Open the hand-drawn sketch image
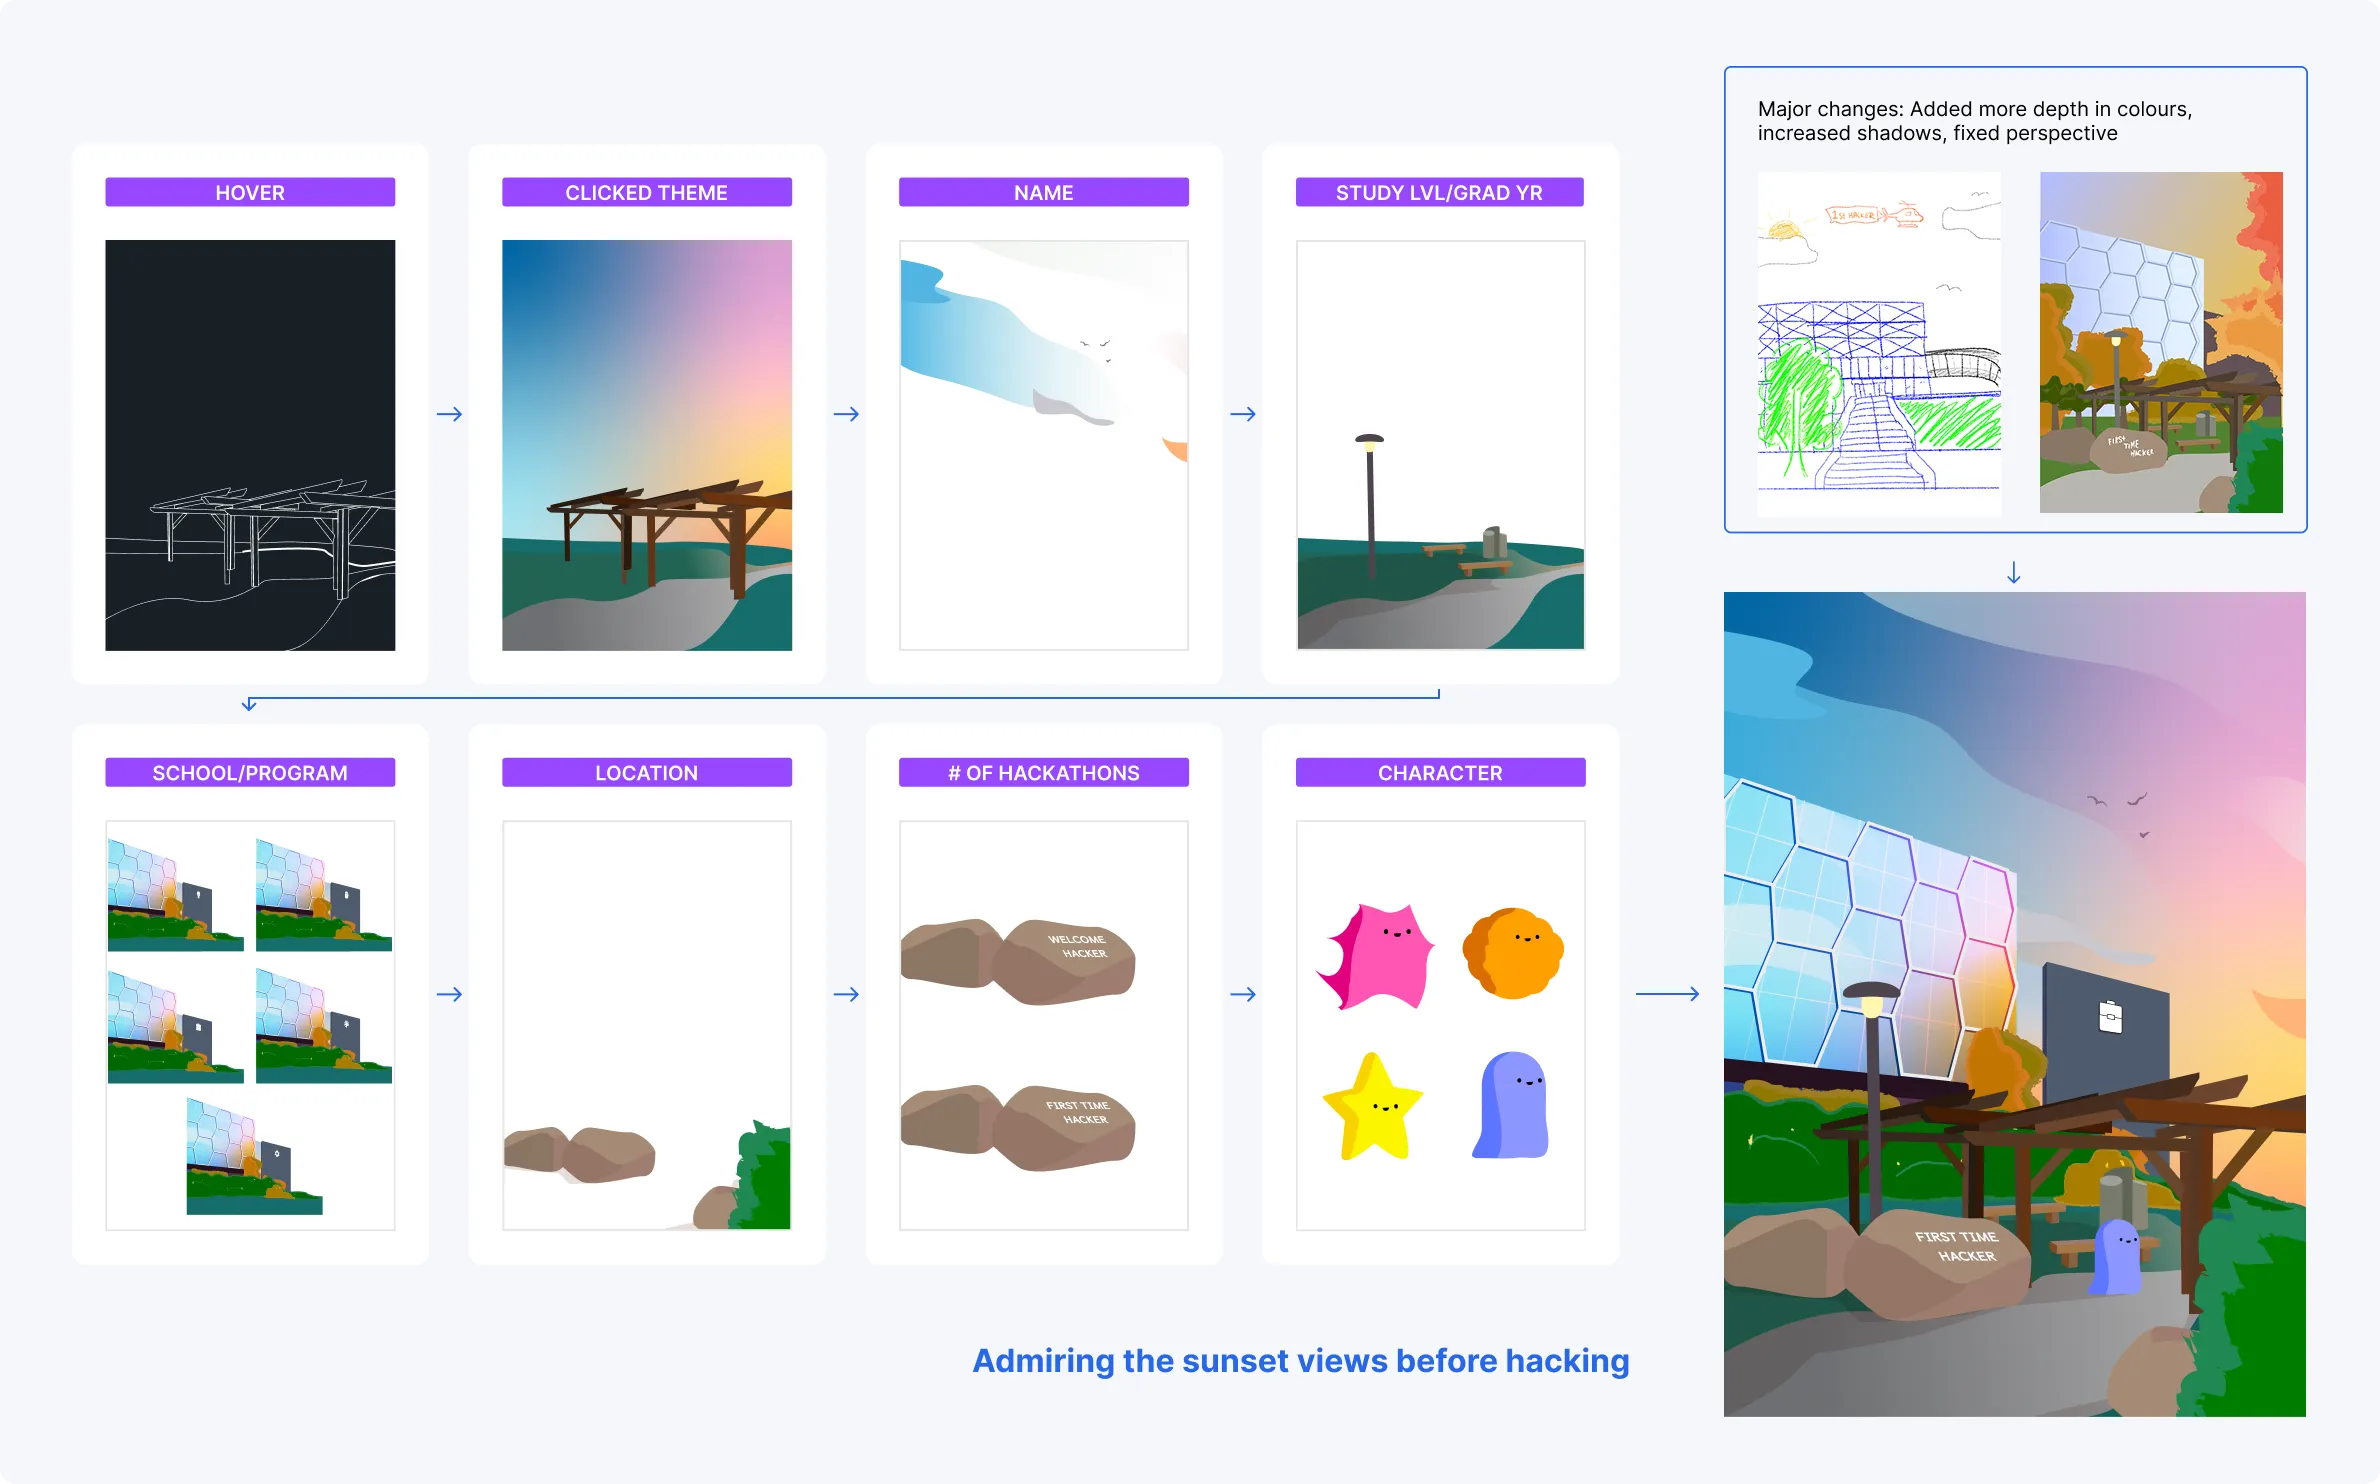Viewport: 2380px width, 1484px height. click(1879, 343)
